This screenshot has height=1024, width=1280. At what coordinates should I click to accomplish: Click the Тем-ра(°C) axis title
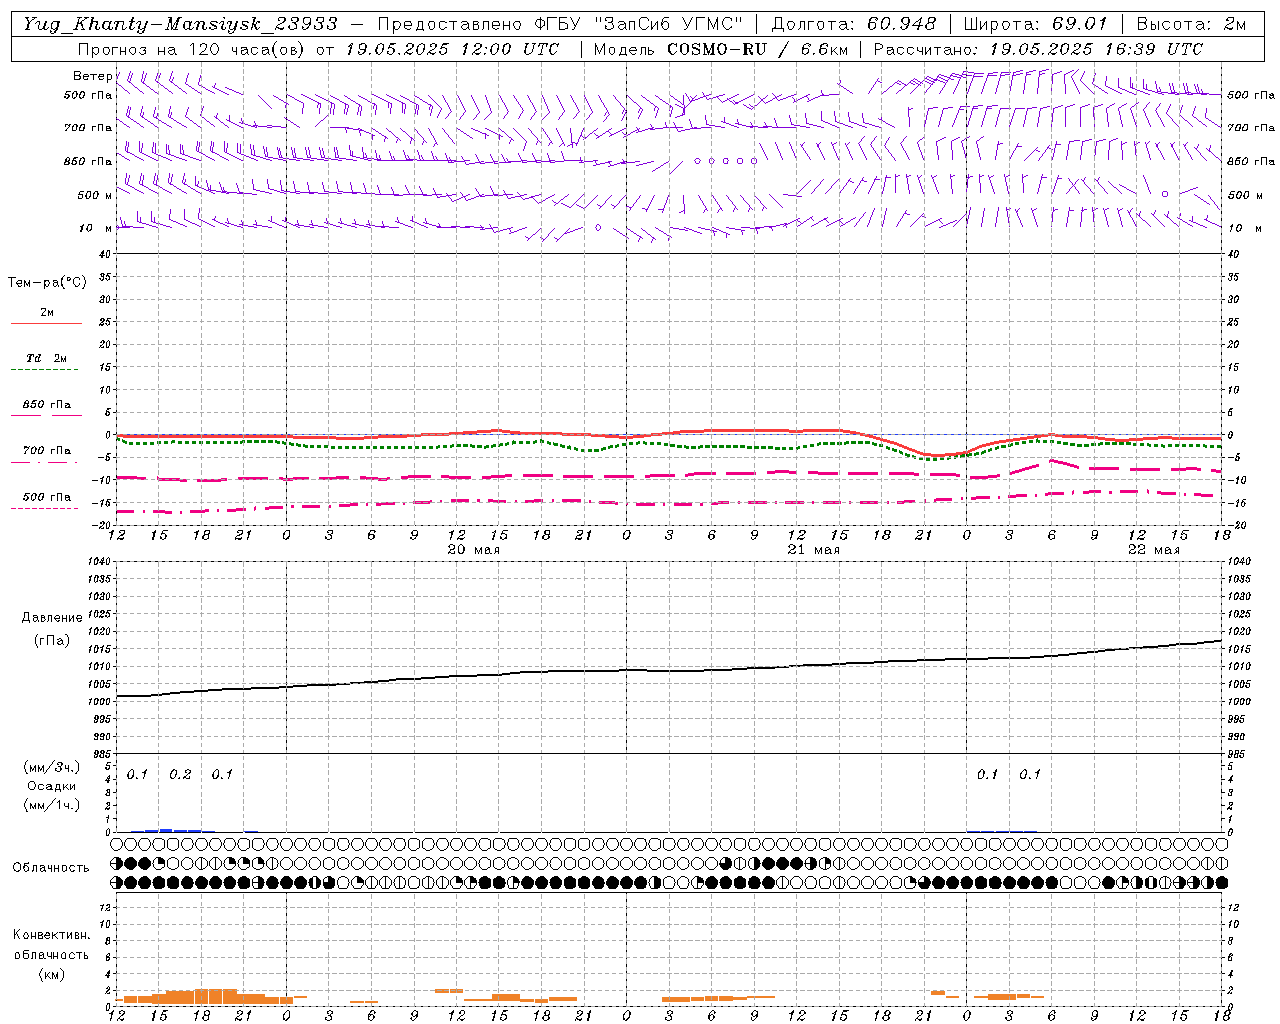tap(47, 283)
